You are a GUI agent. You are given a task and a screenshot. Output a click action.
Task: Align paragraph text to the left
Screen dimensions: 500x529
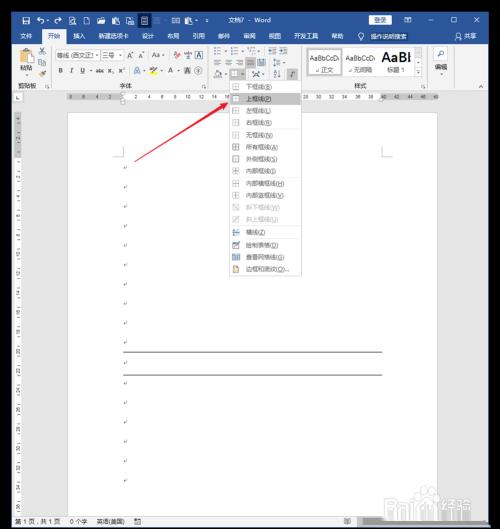click(x=218, y=62)
